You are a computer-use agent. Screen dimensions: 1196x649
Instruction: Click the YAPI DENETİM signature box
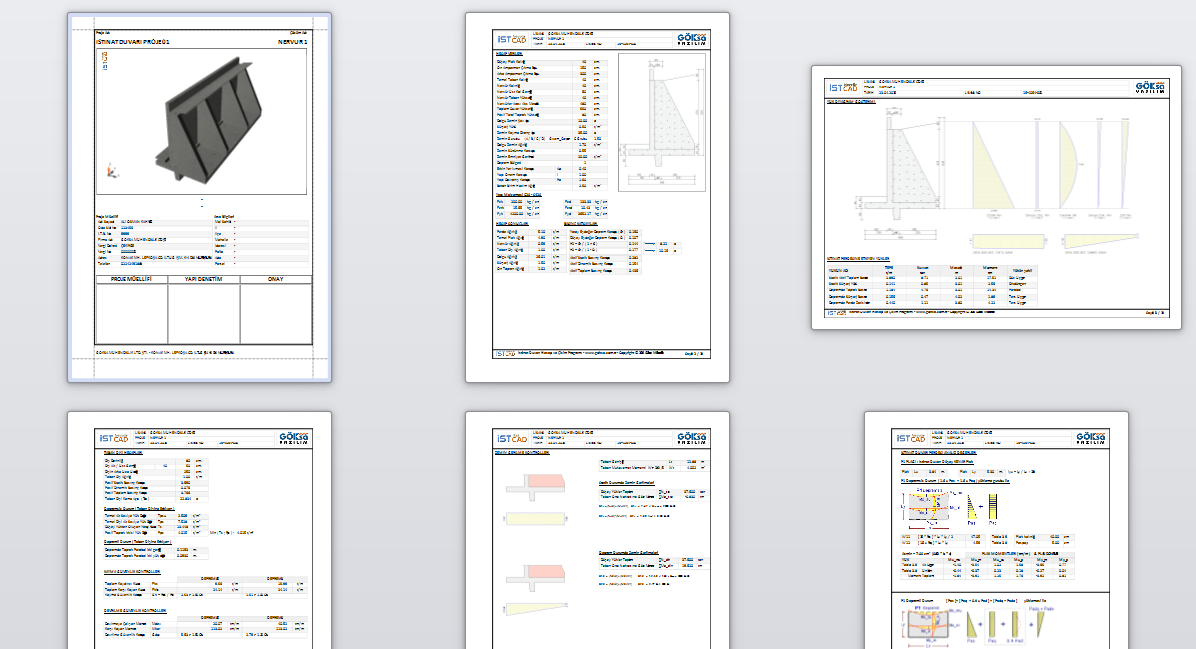204,310
